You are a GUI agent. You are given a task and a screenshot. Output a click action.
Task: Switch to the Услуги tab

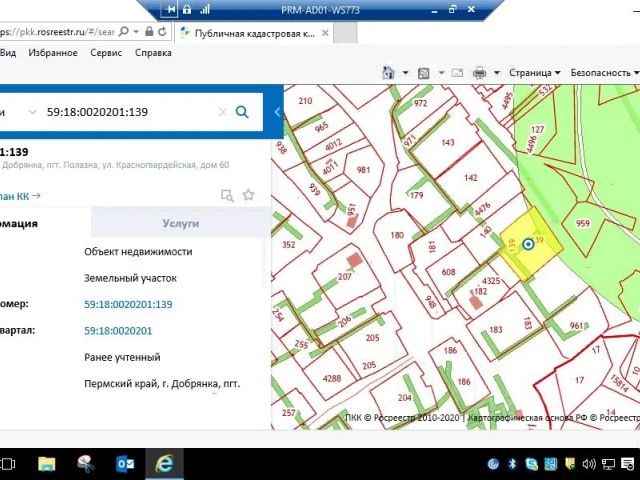[x=180, y=223]
